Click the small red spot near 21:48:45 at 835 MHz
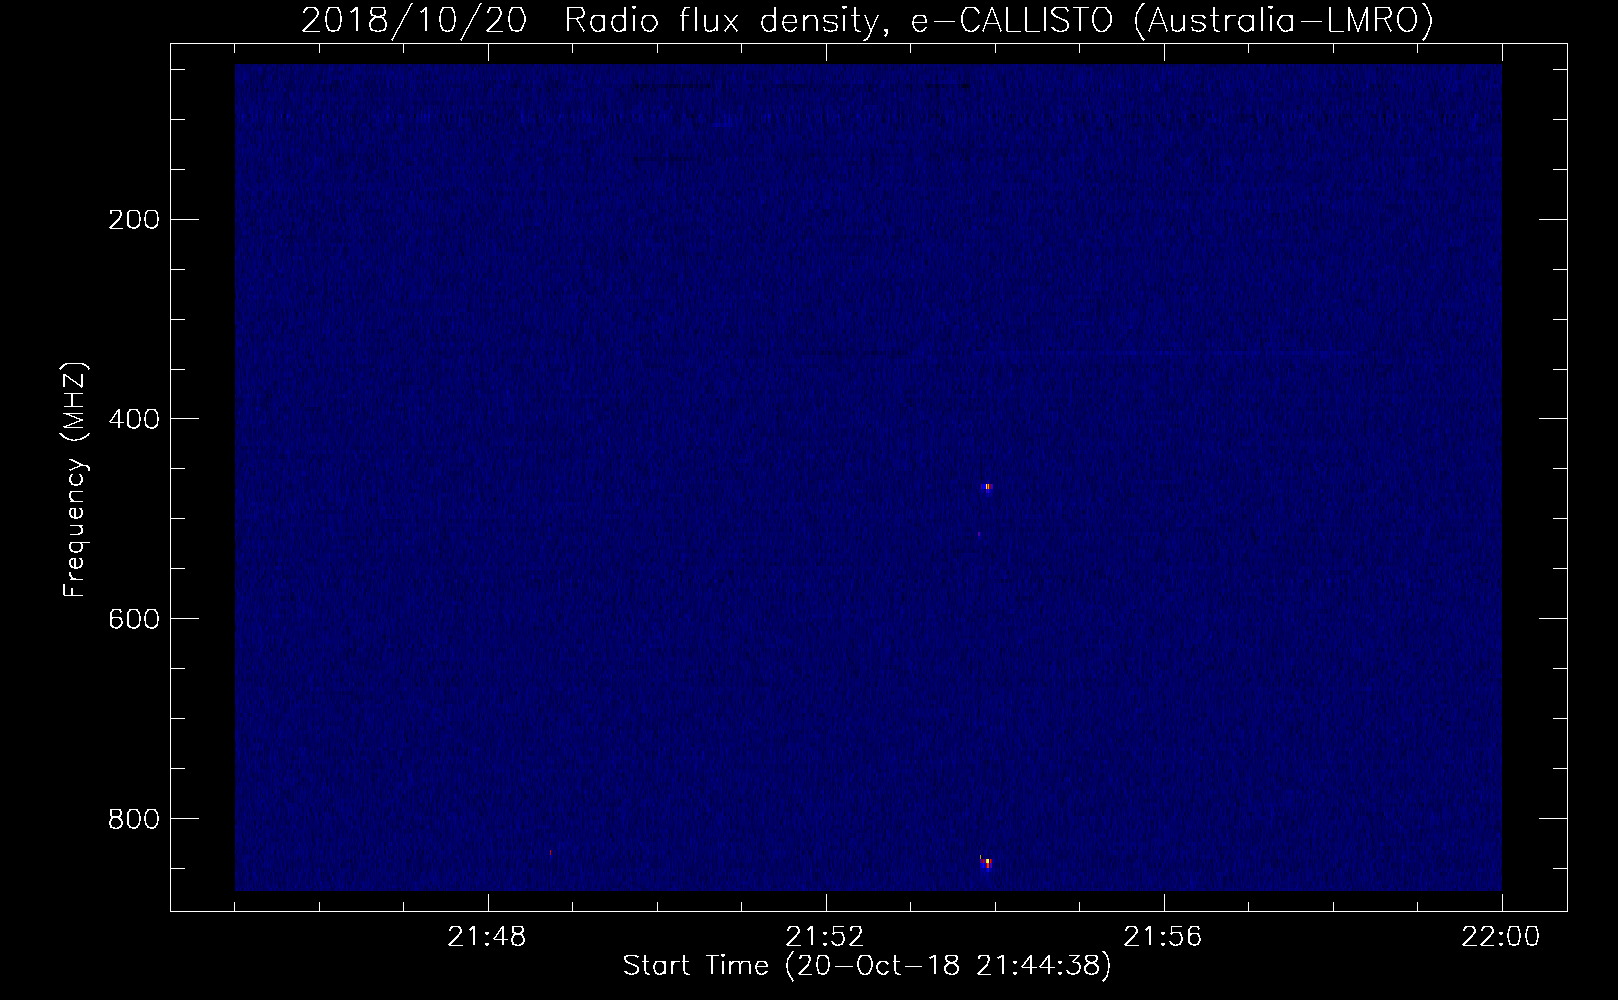 coord(551,853)
